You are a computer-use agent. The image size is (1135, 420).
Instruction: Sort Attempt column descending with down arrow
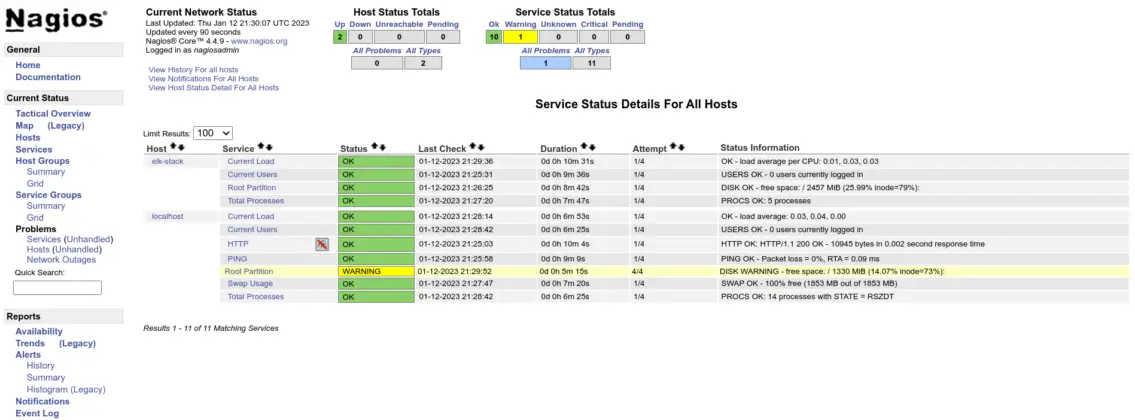pyautogui.click(x=681, y=148)
